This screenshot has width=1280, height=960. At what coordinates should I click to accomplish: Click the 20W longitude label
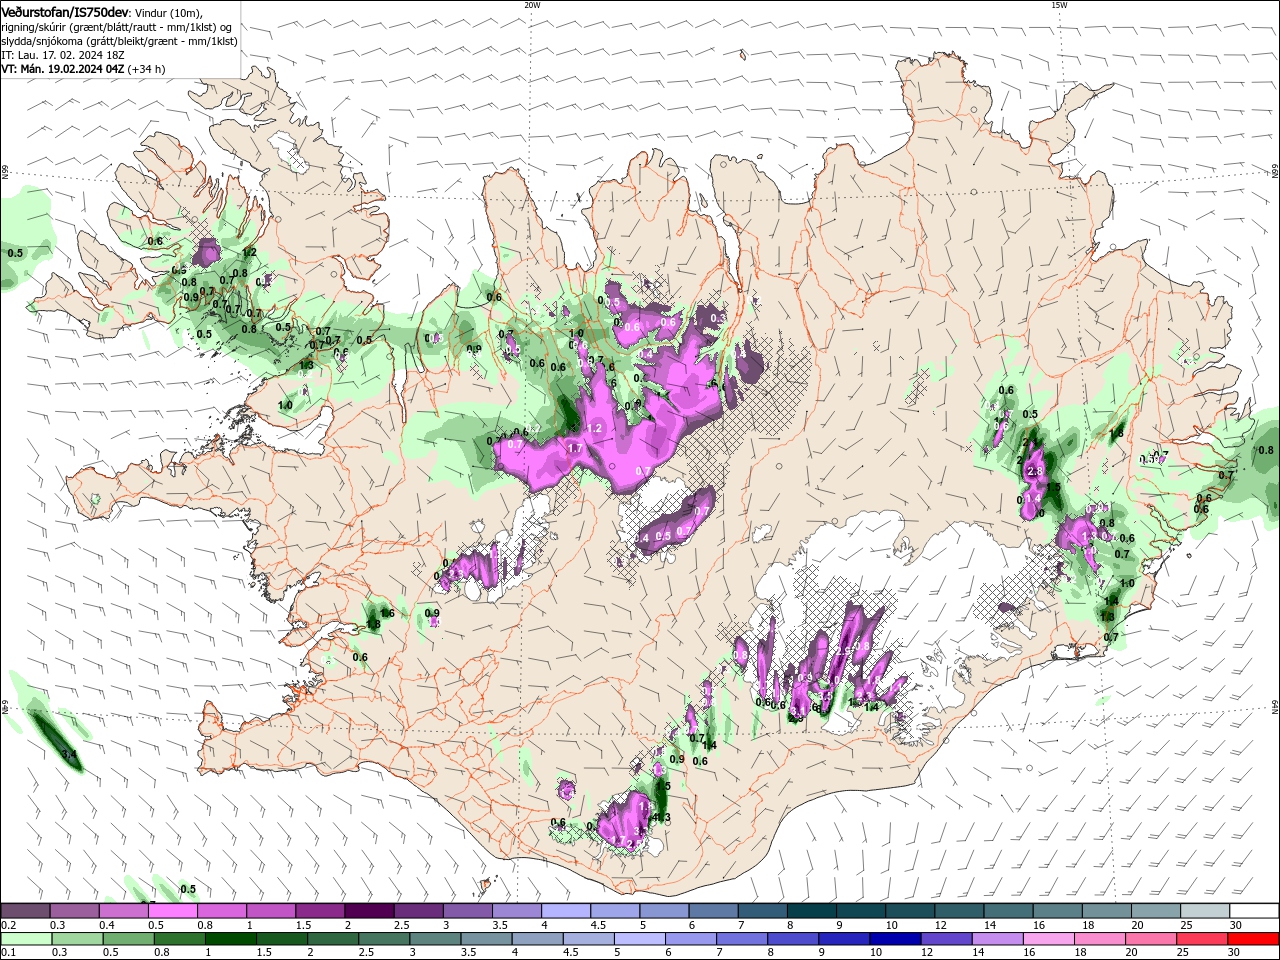click(532, 5)
